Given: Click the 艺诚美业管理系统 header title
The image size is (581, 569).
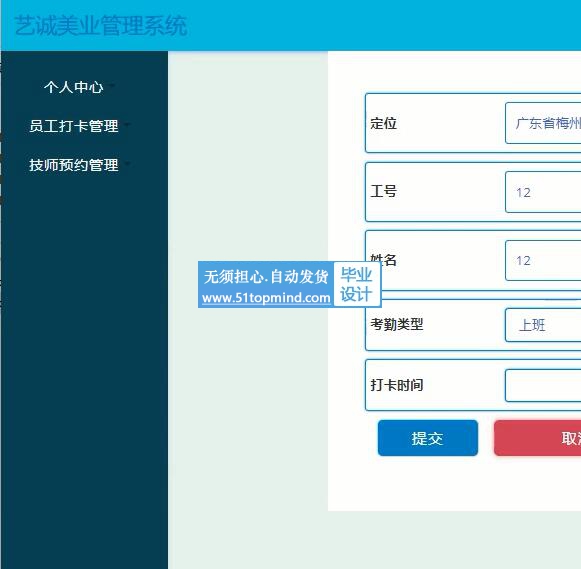Looking at the screenshot, I should click(x=101, y=26).
